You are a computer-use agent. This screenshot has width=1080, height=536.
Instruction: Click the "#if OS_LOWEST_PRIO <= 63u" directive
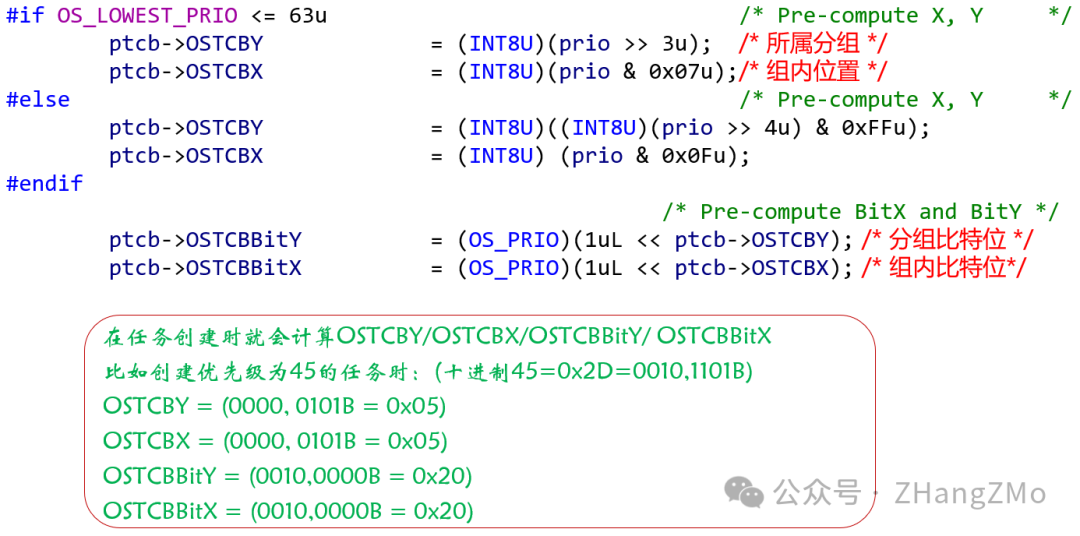pos(167,16)
